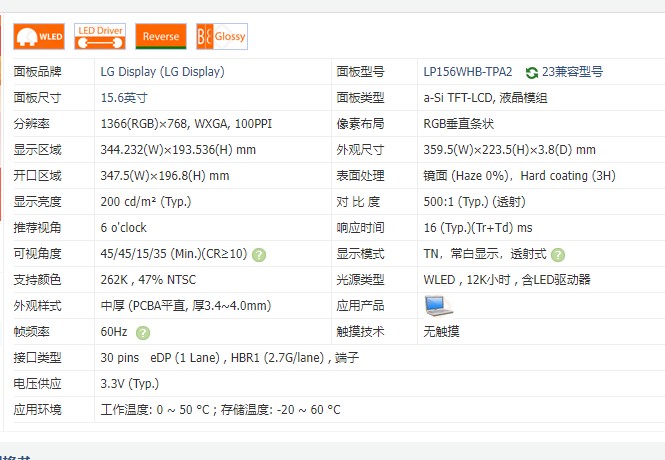The width and height of the screenshot is (665, 460).
Task: Click the LED Driver badge icon
Action: [100, 36]
